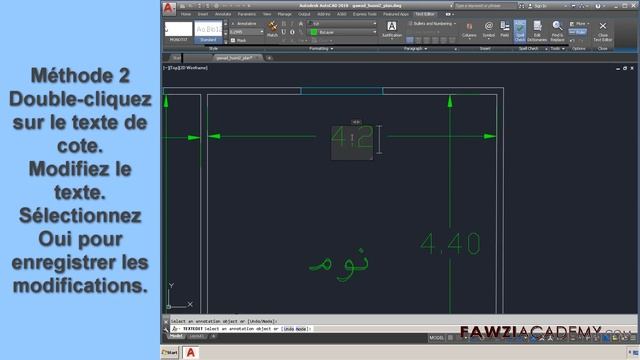Screen dimensions: 640x360
Task: Expand the Paragraph panel
Action: pyautogui.click(x=415, y=49)
